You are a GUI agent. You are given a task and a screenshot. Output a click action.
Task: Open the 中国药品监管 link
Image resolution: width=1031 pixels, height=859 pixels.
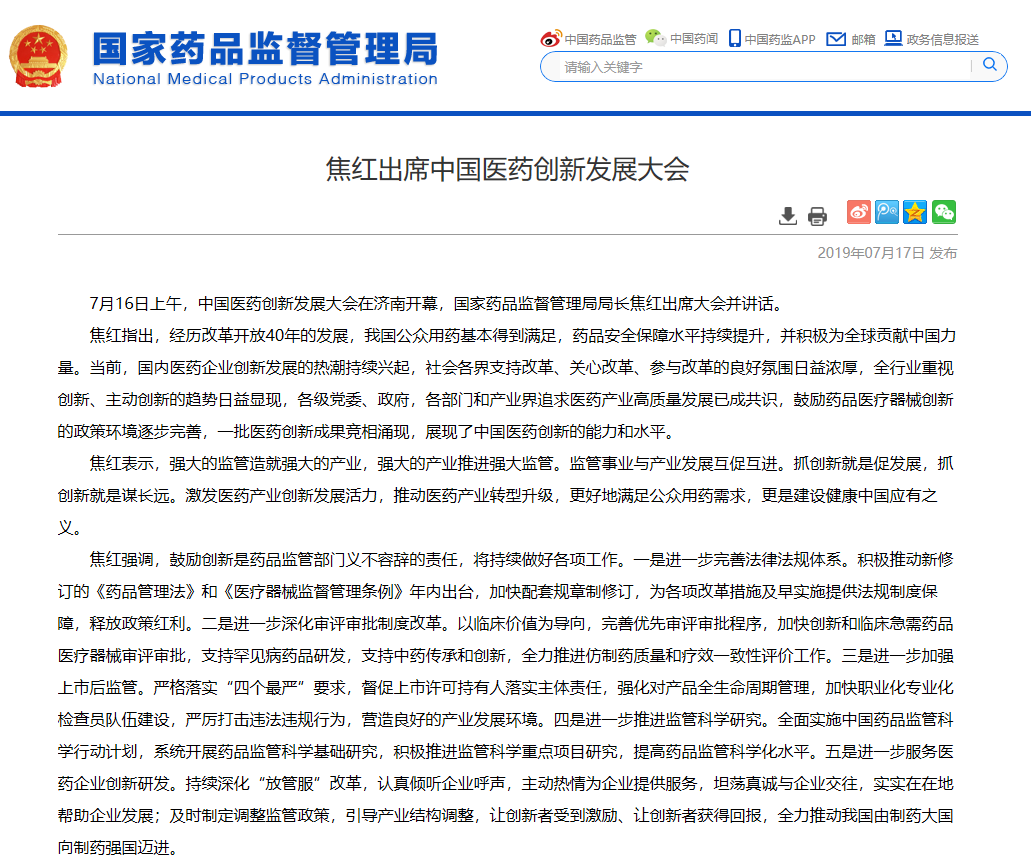tap(600, 40)
